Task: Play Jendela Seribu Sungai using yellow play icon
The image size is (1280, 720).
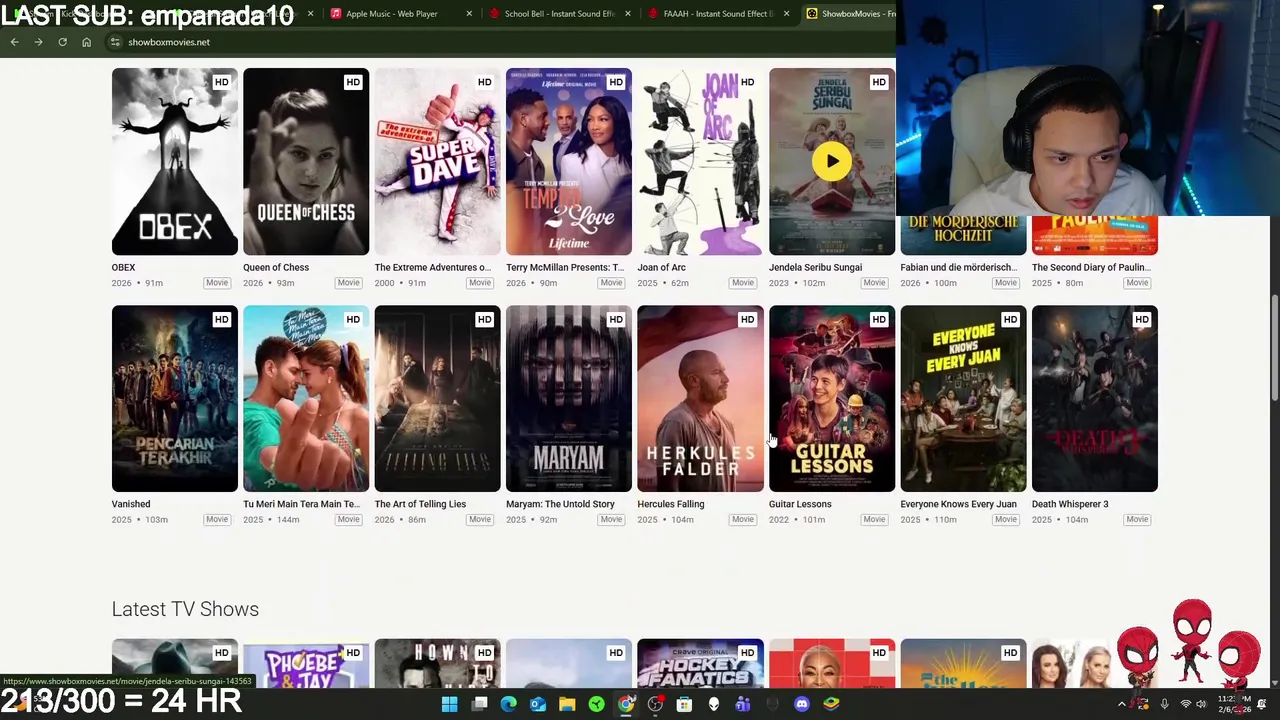Action: tap(832, 161)
